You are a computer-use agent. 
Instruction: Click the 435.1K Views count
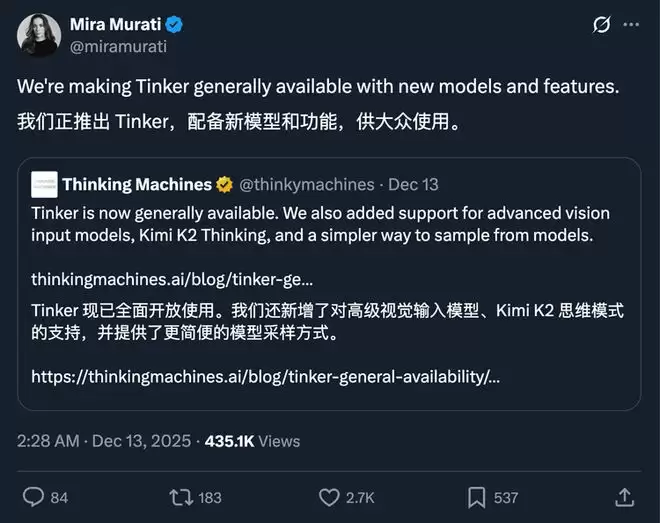(x=252, y=441)
